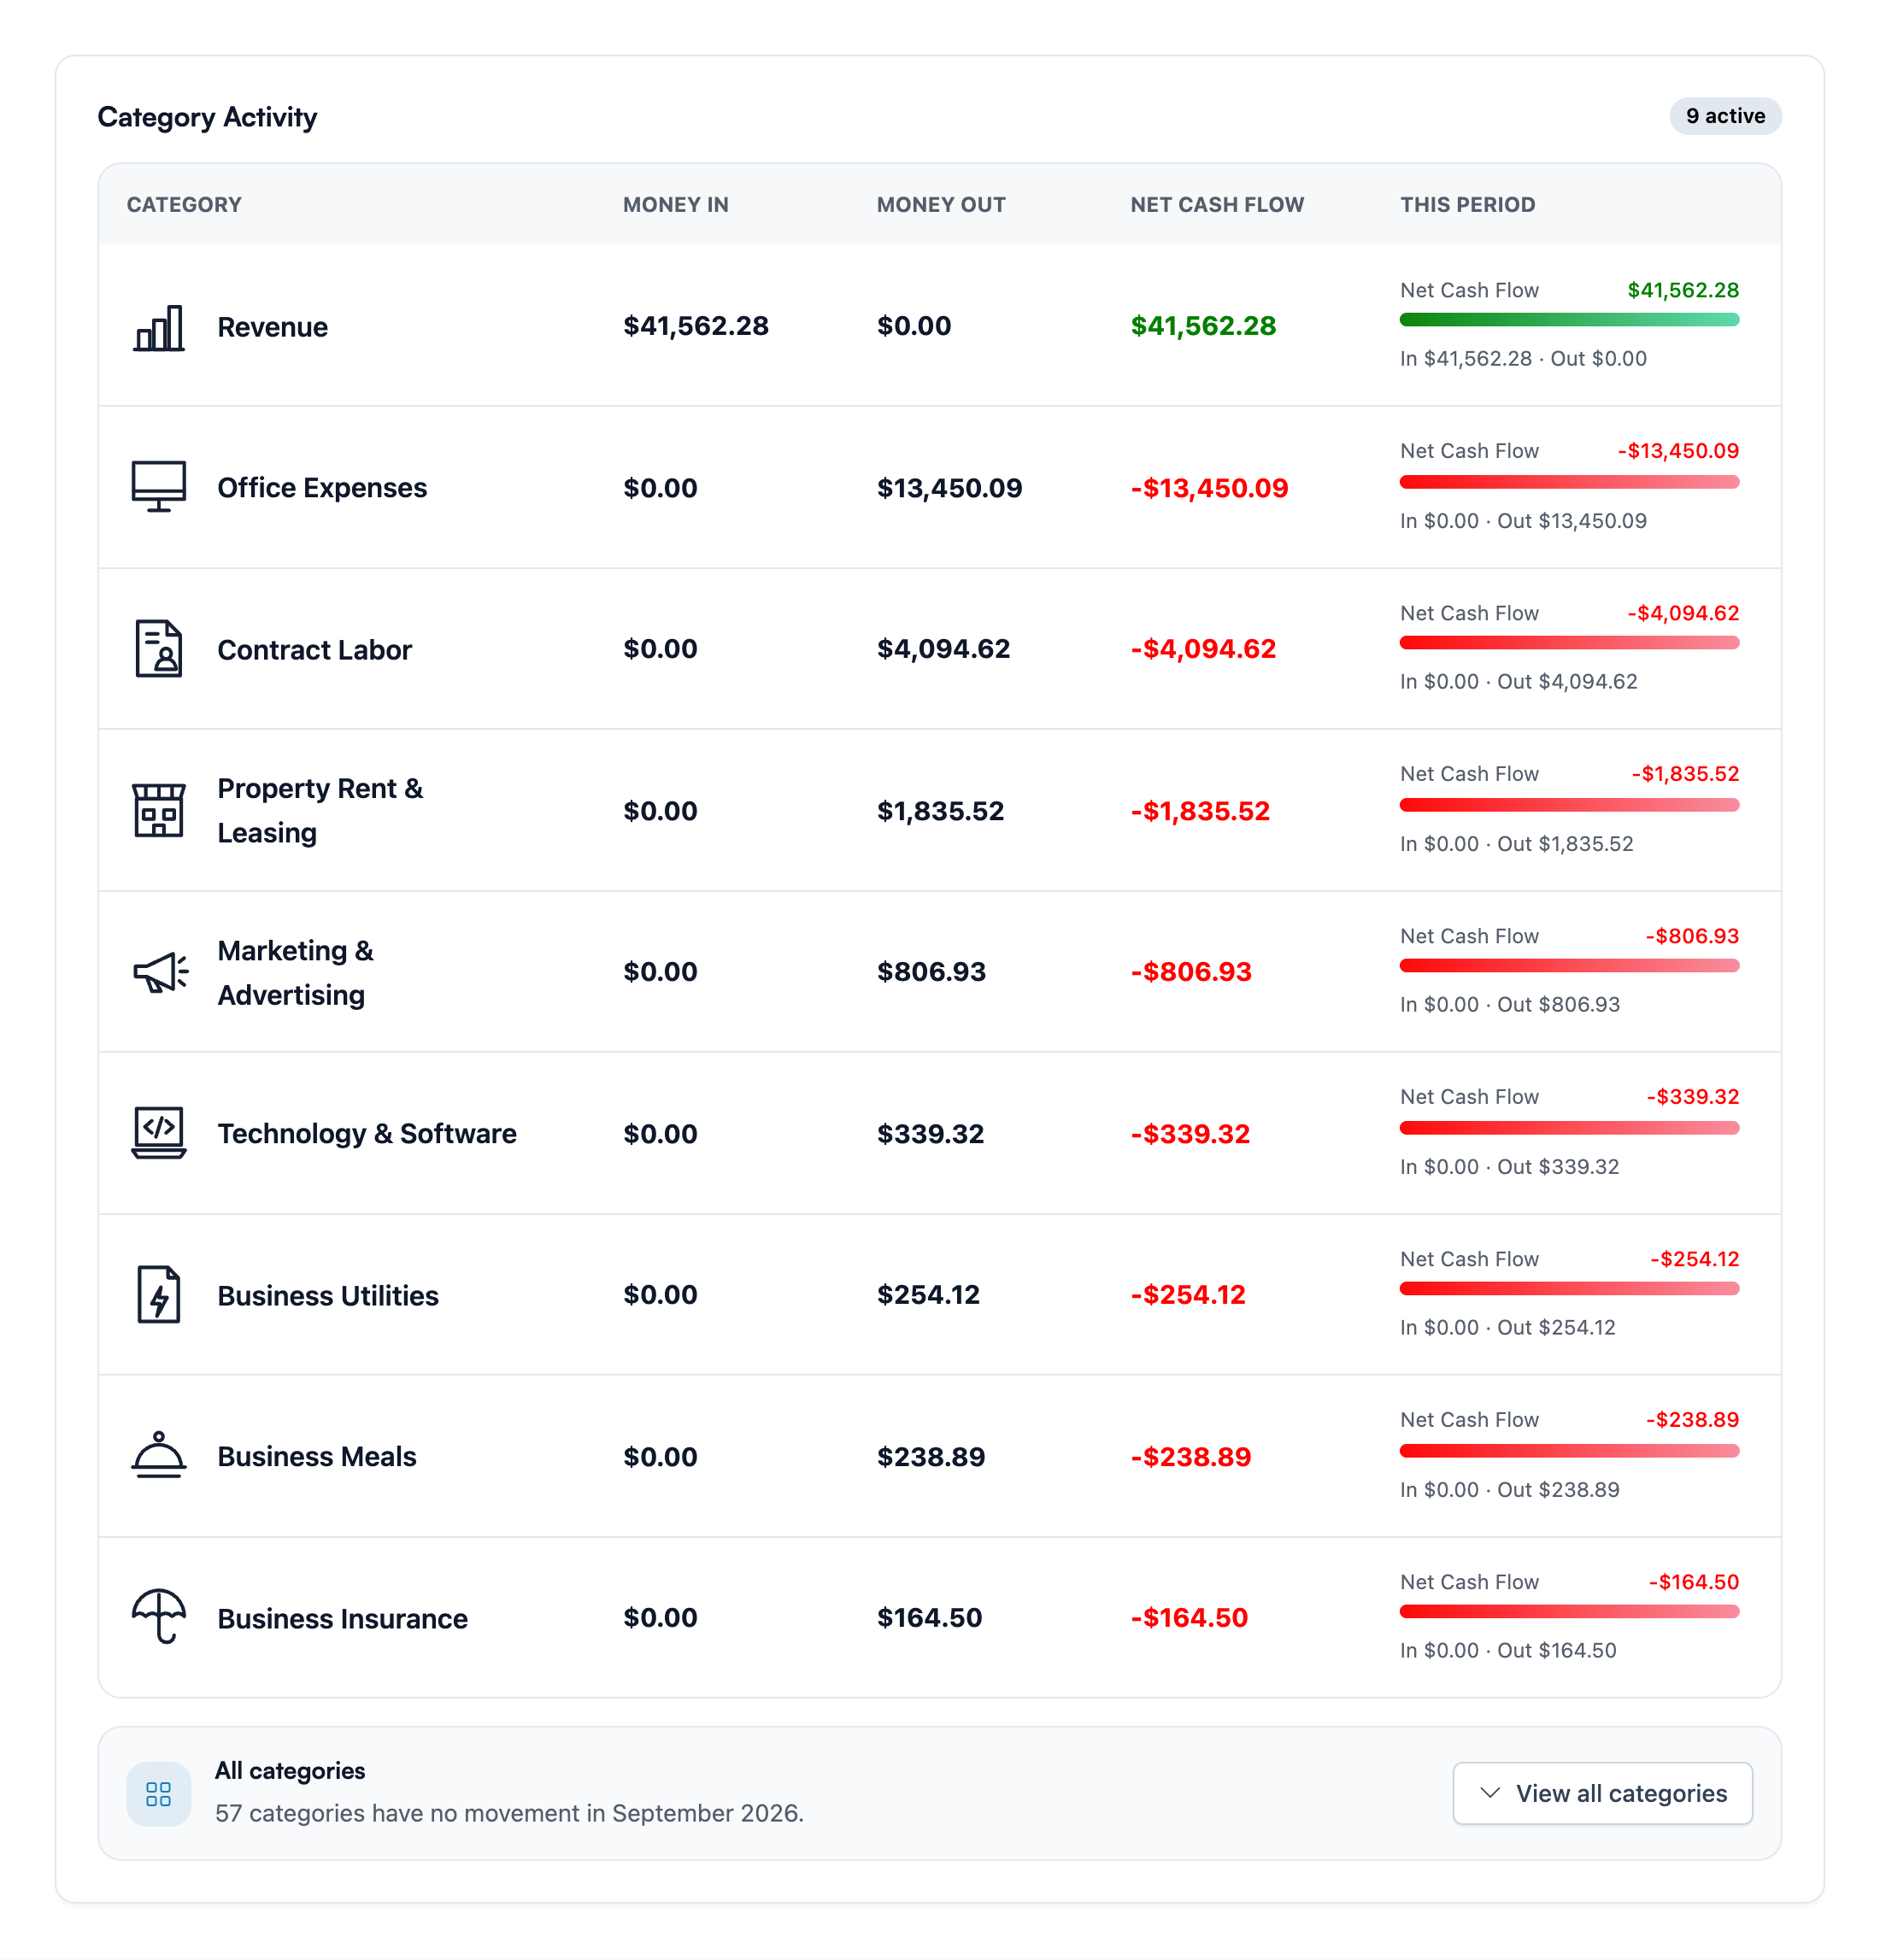The image size is (1880, 1960).
Task: Click the Revenue bar chart icon
Action: click(x=159, y=327)
